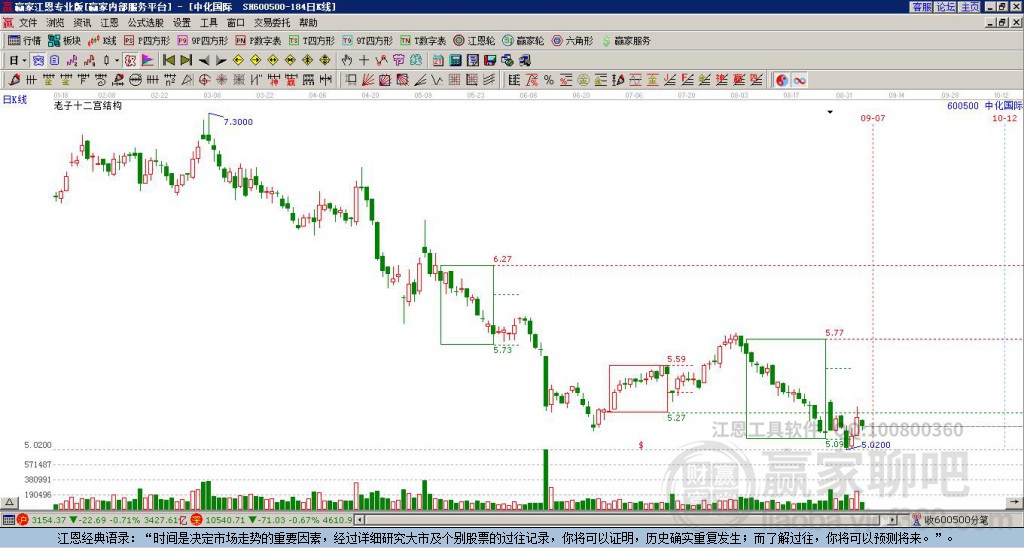The width and height of the screenshot is (1024, 548).
Task: Toggle the pink flag indicator icon
Action: point(148,60)
